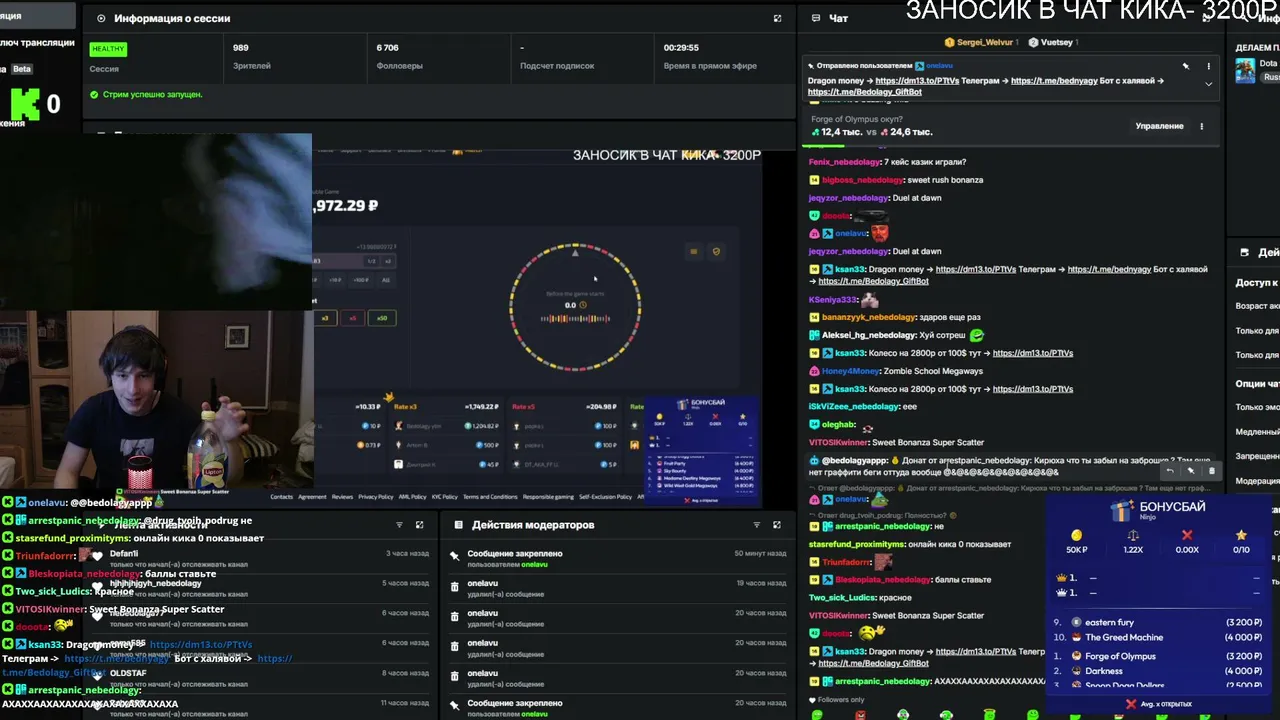Screen dimensions: 1280x720
Task: Pin the highlighted @bedolagyappp message
Action: pos(1190,471)
